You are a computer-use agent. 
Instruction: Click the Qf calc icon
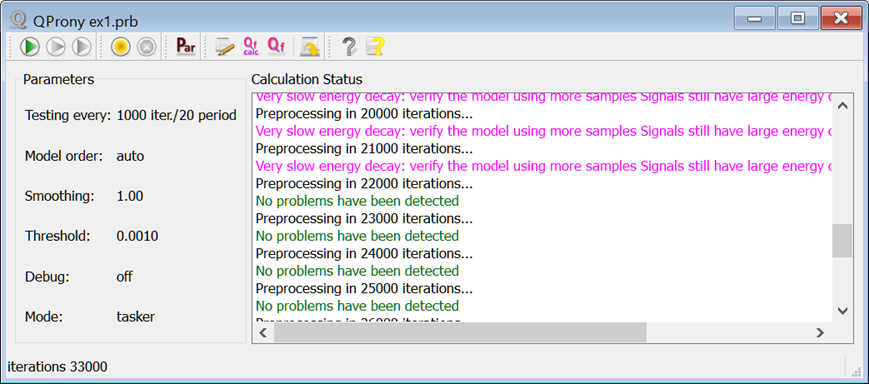coord(251,47)
